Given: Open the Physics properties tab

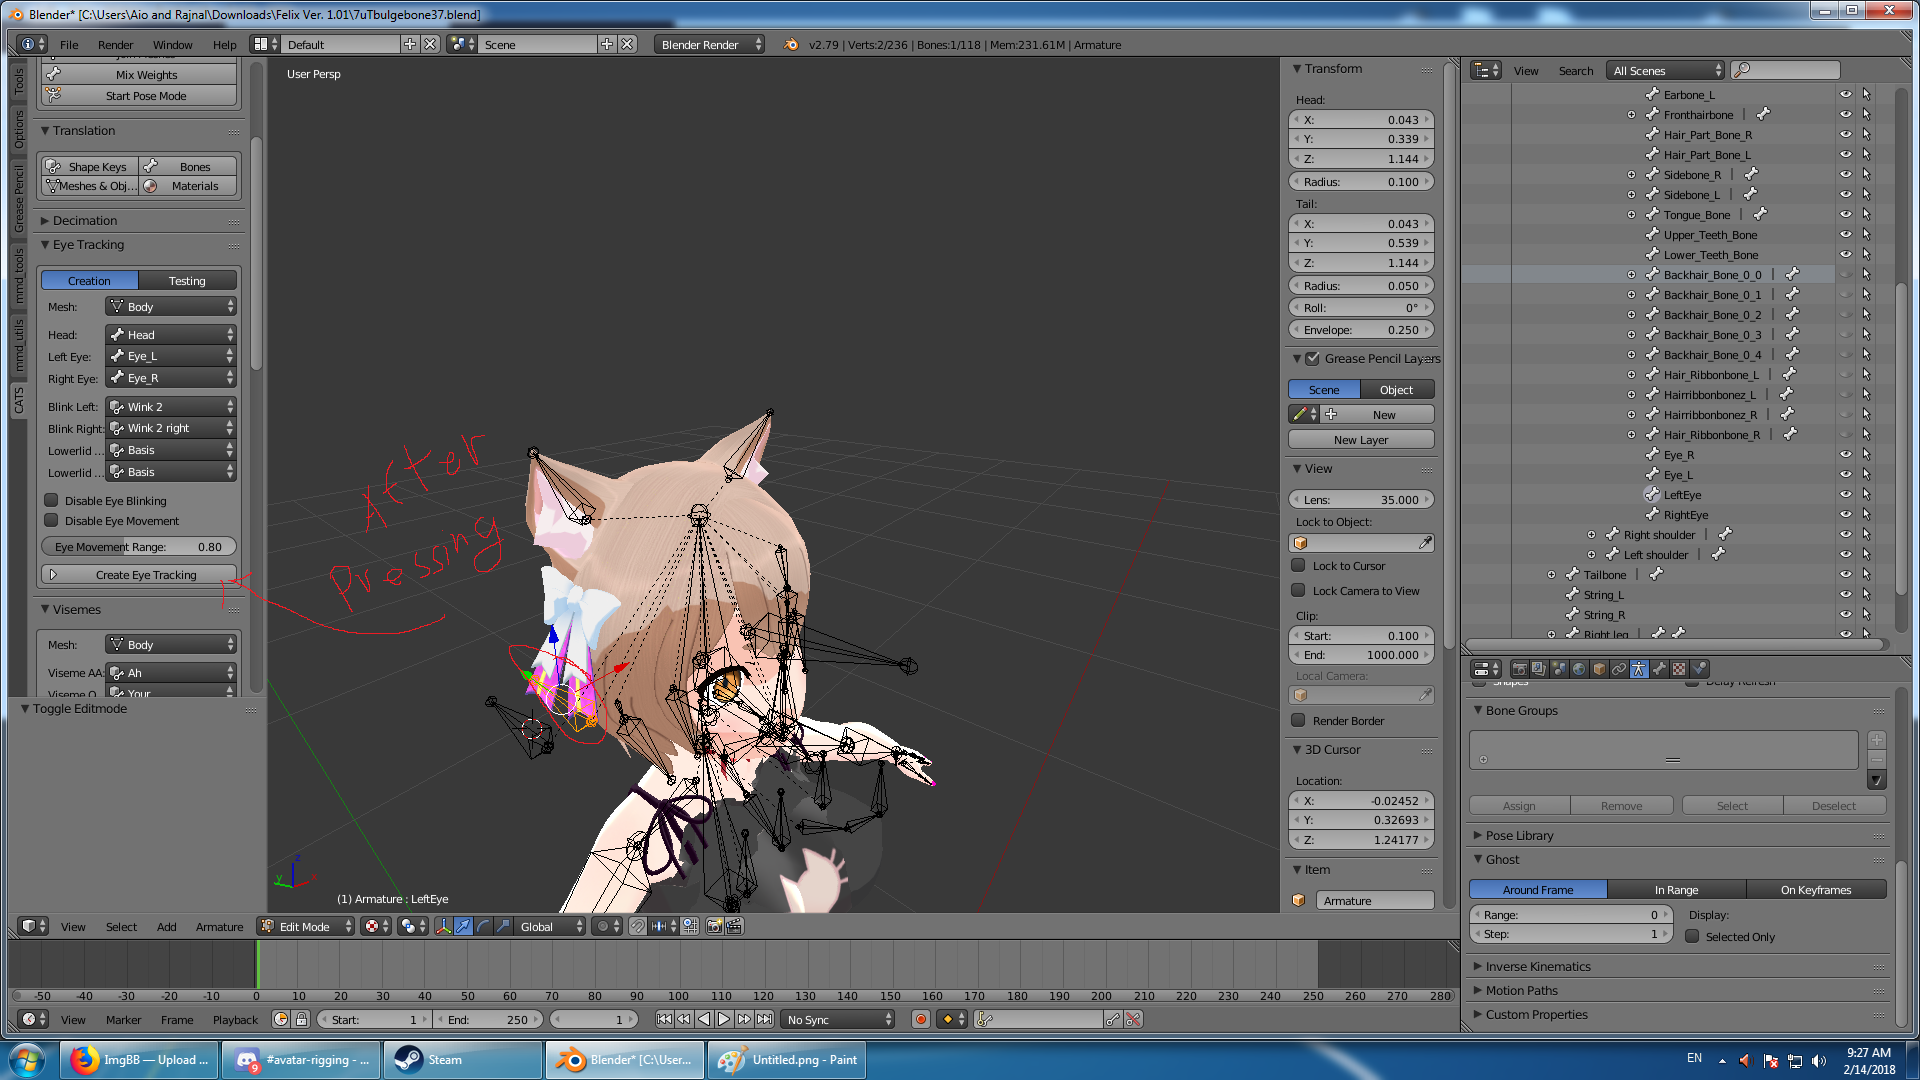Looking at the screenshot, I should [1699, 669].
